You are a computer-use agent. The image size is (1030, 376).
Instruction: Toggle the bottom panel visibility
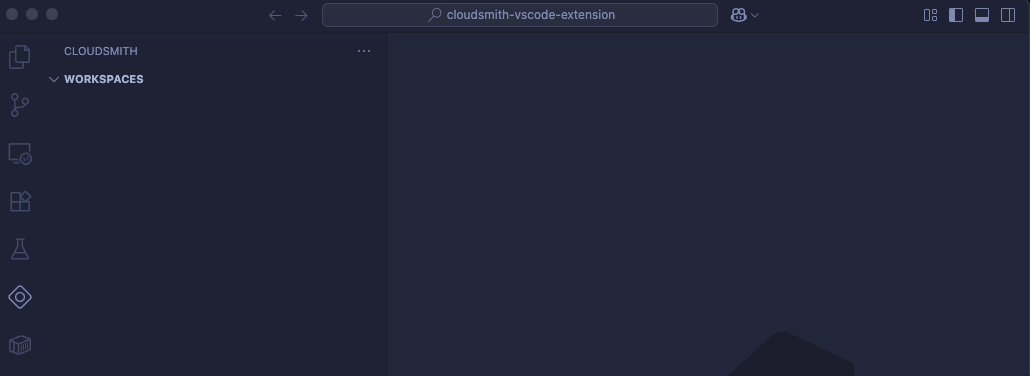click(982, 15)
